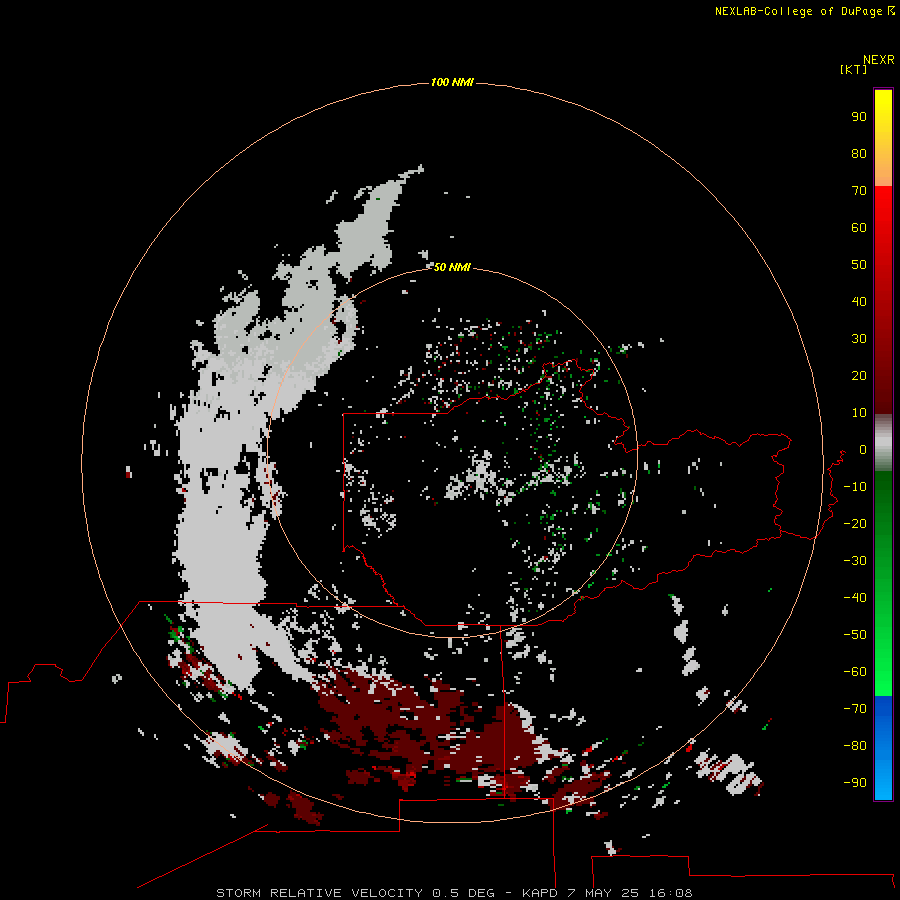Click the -30 value on velocity scale

click(855, 561)
